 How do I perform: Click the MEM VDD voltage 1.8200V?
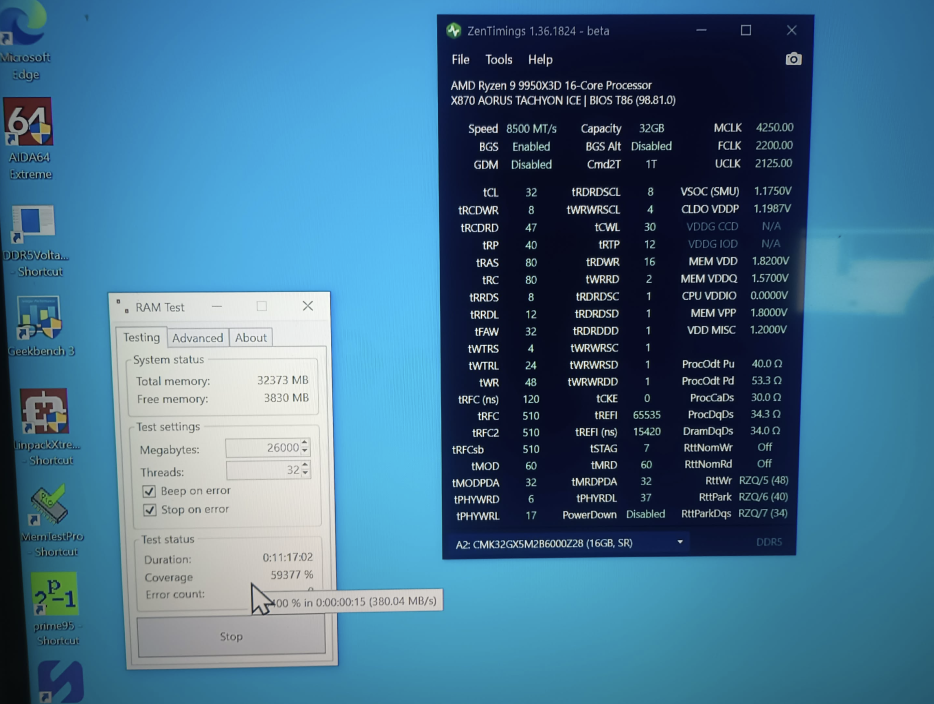click(x=770, y=261)
